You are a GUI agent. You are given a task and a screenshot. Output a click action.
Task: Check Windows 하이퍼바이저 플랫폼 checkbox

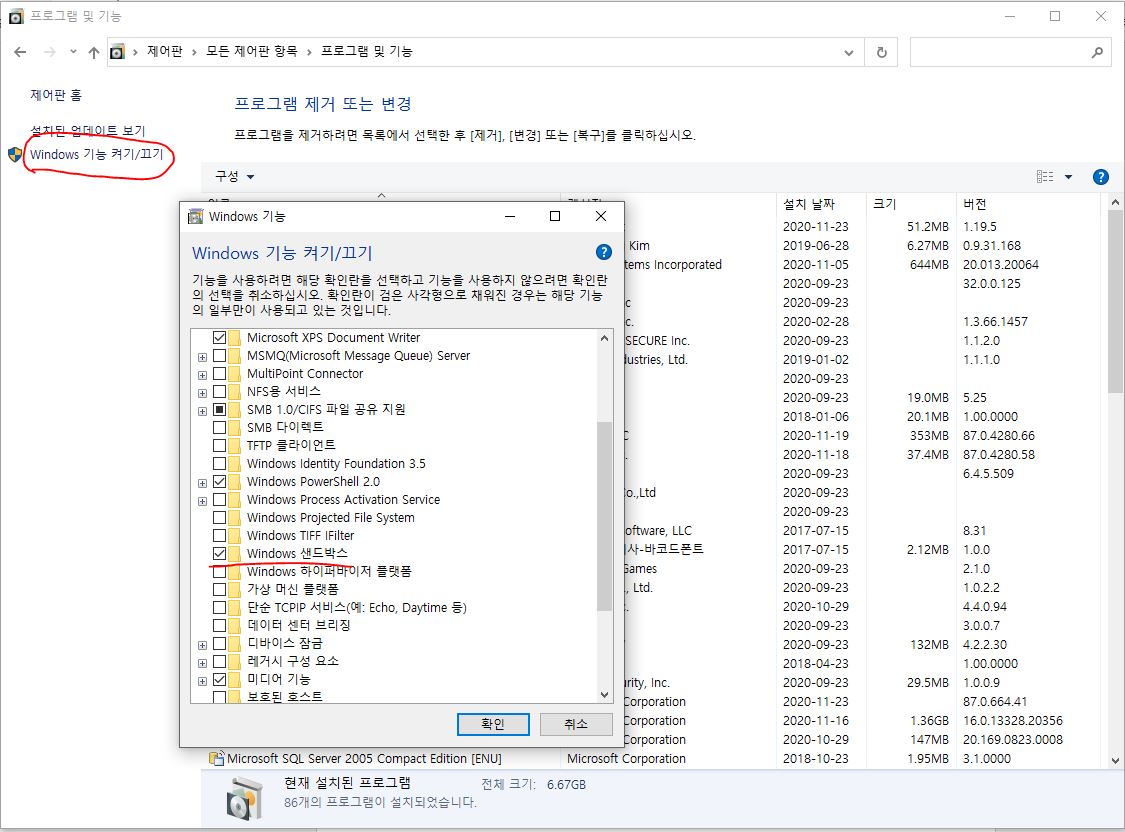[x=220, y=572]
